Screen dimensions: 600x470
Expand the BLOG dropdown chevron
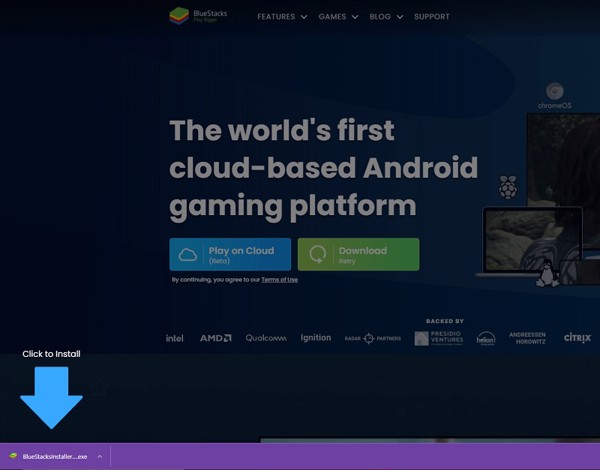pyautogui.click(x=400, y=17)
